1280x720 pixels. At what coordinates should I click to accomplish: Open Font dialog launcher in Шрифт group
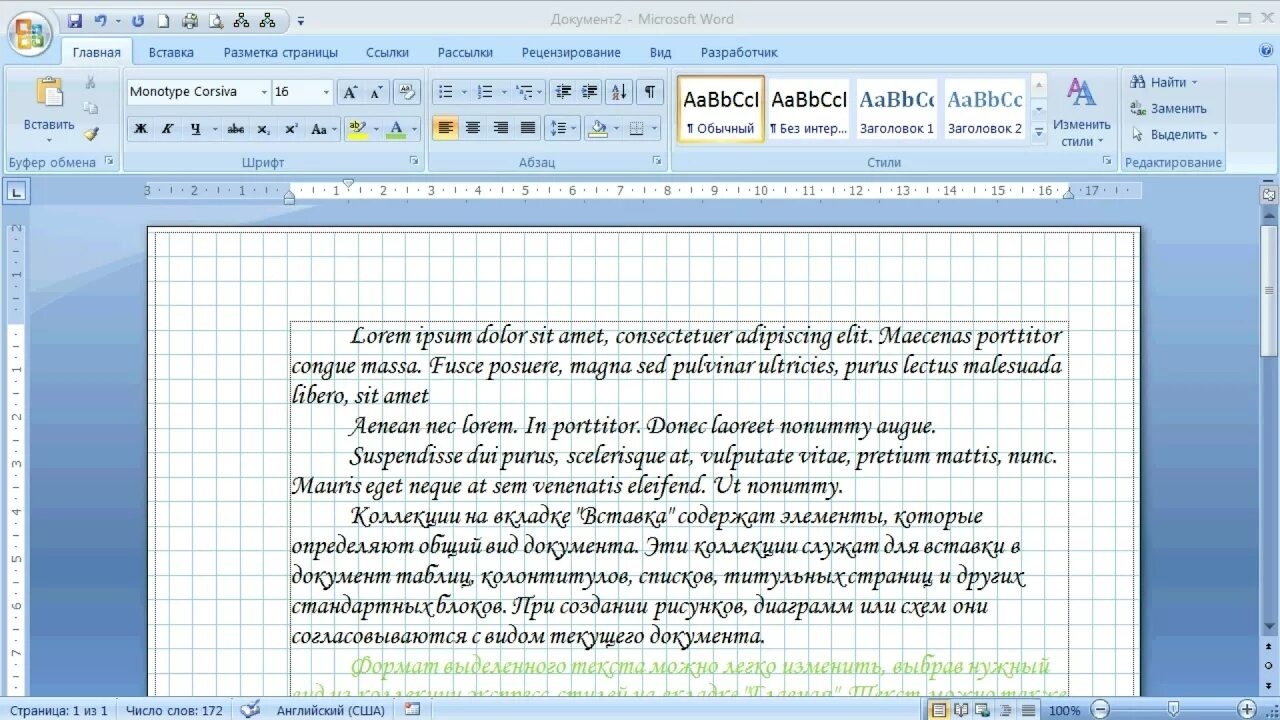tap(414, 161)
